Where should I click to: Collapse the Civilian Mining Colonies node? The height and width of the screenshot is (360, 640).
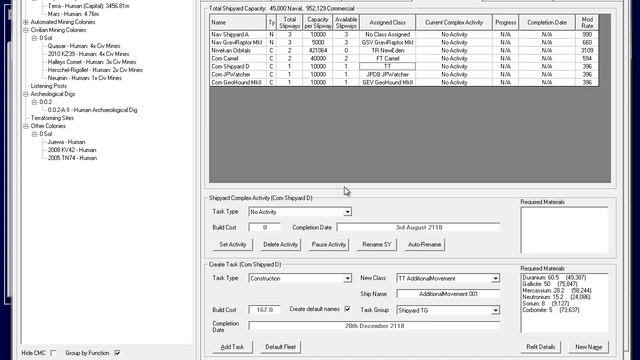(x=26, y=30)
